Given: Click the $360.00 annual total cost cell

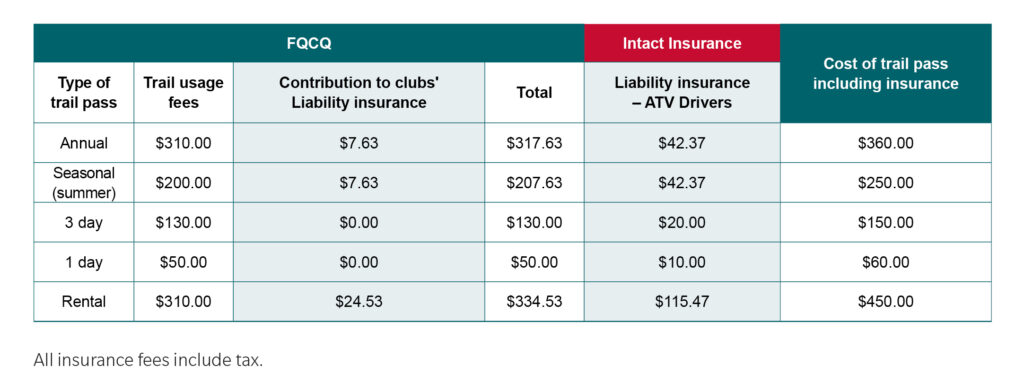Looking at the screenshot, I should (886, 143).
